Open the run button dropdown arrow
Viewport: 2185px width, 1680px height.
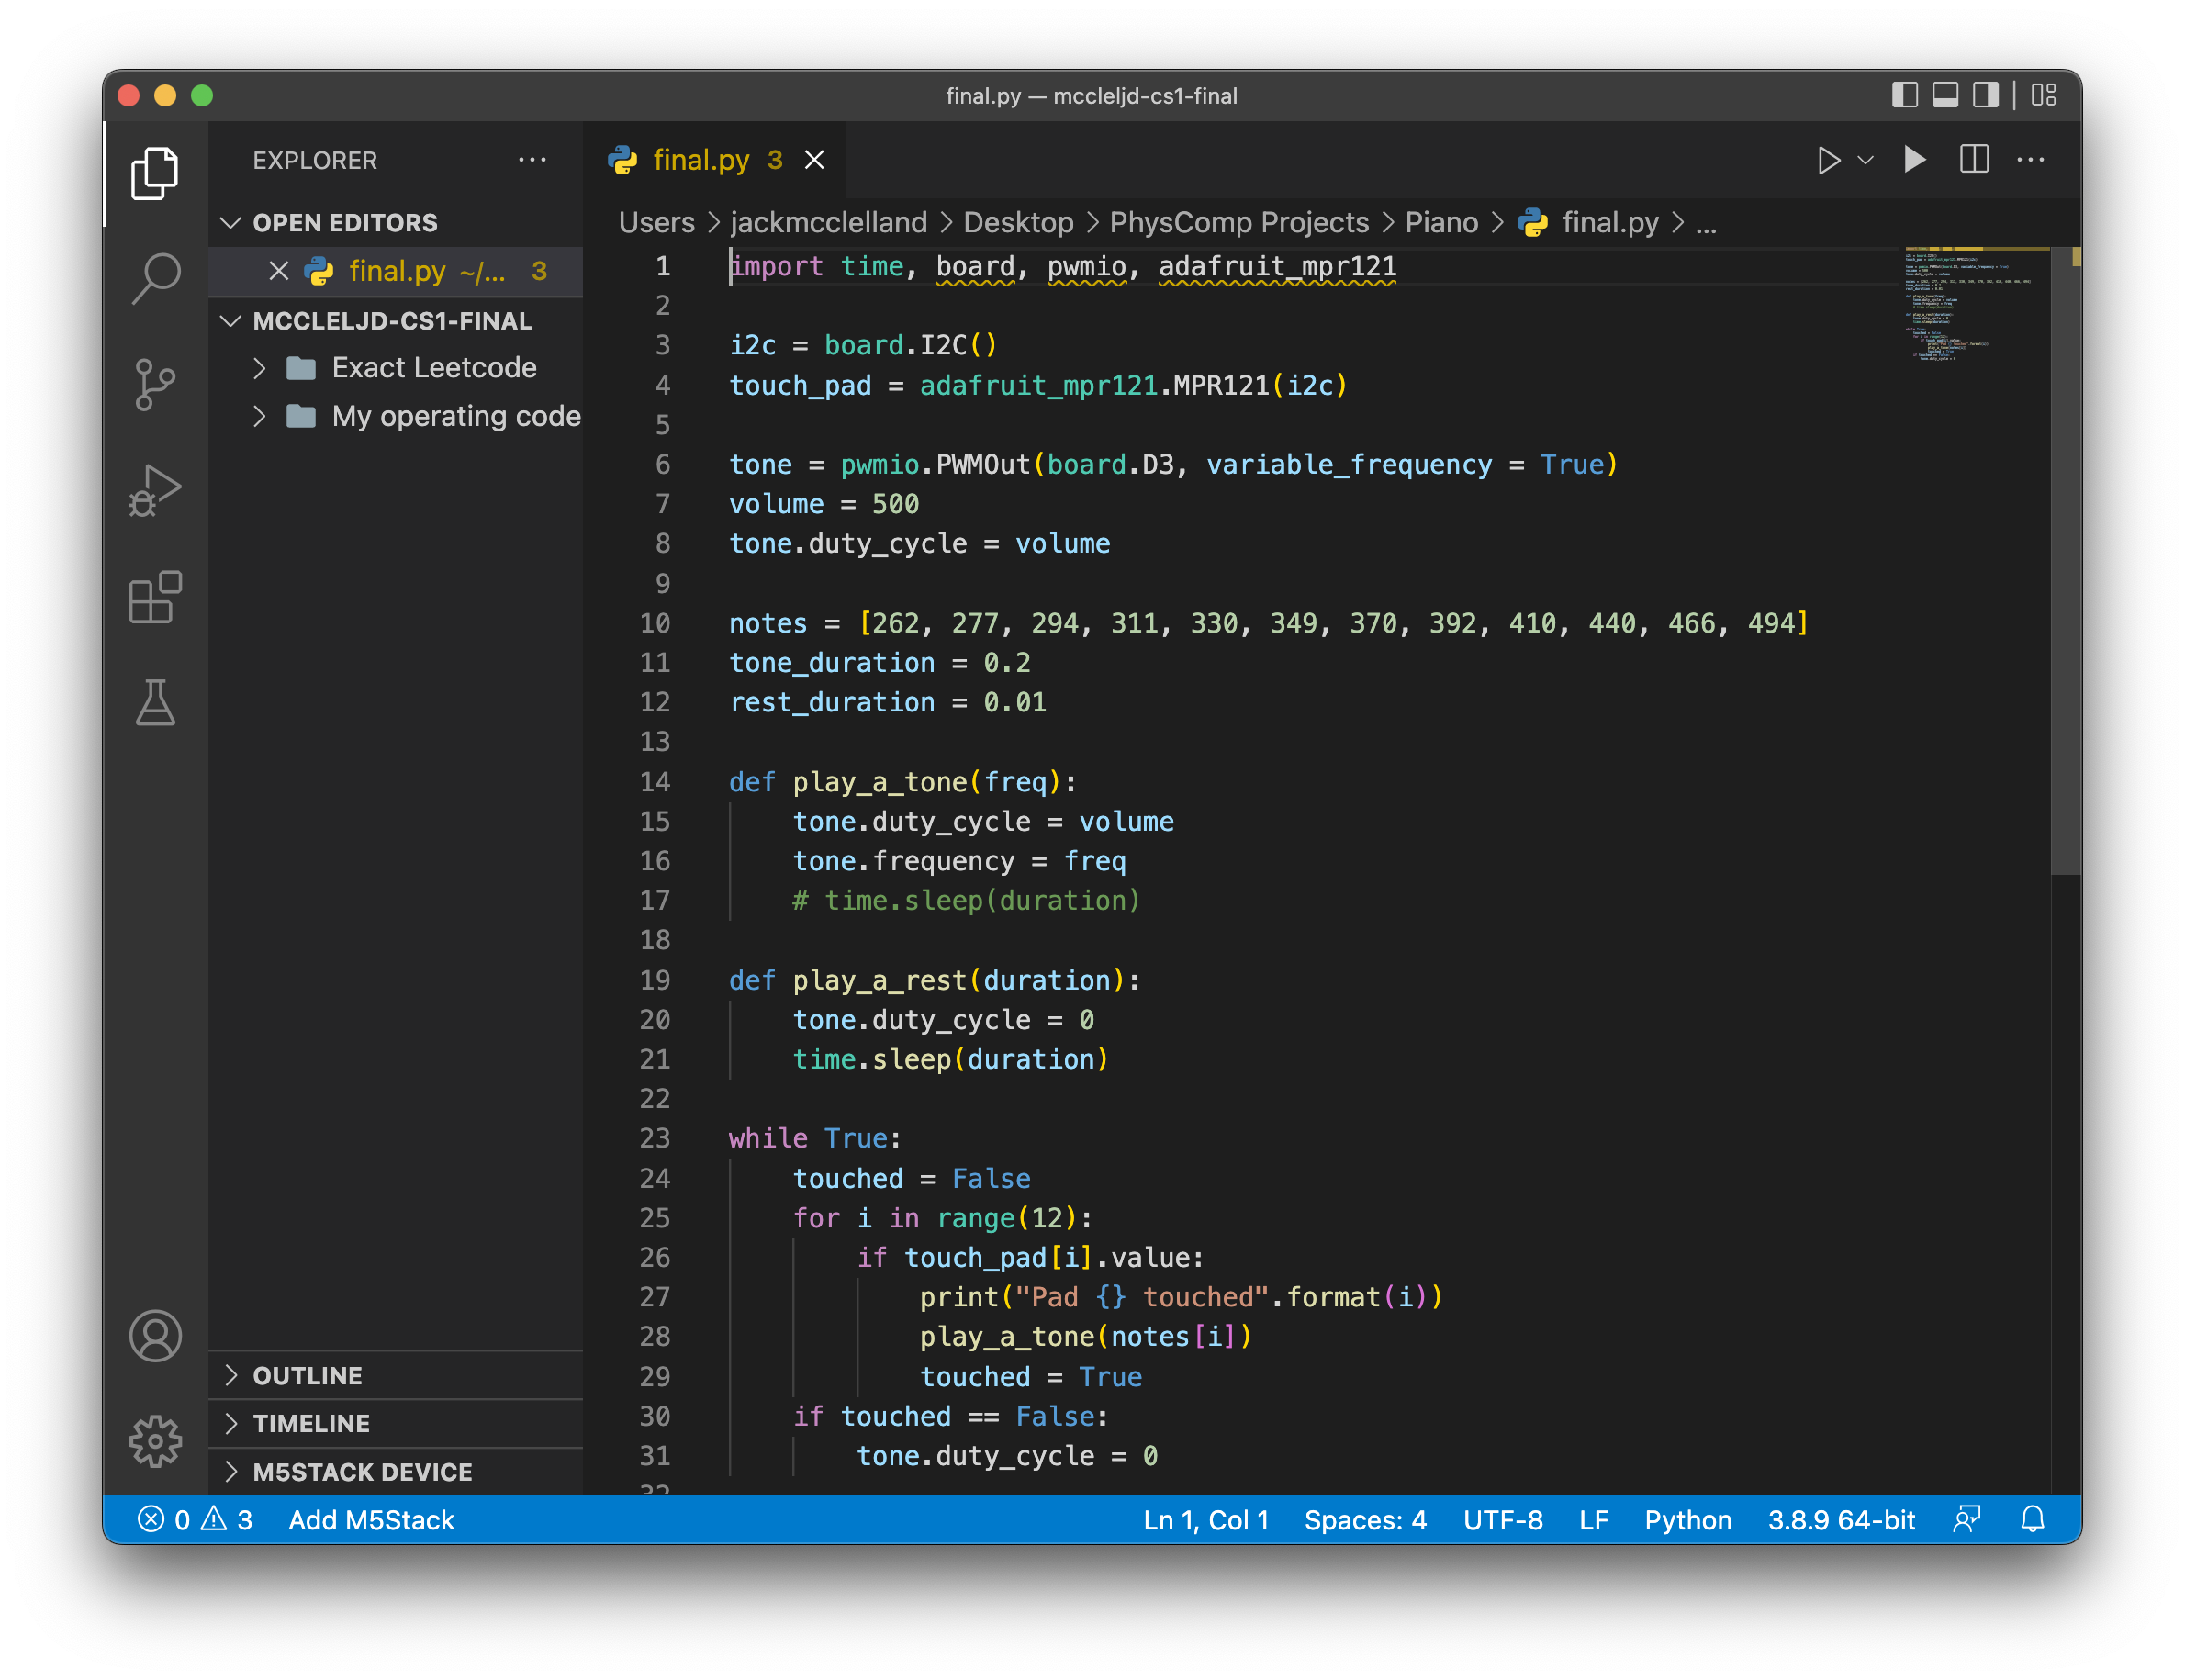coord(1866,160)
